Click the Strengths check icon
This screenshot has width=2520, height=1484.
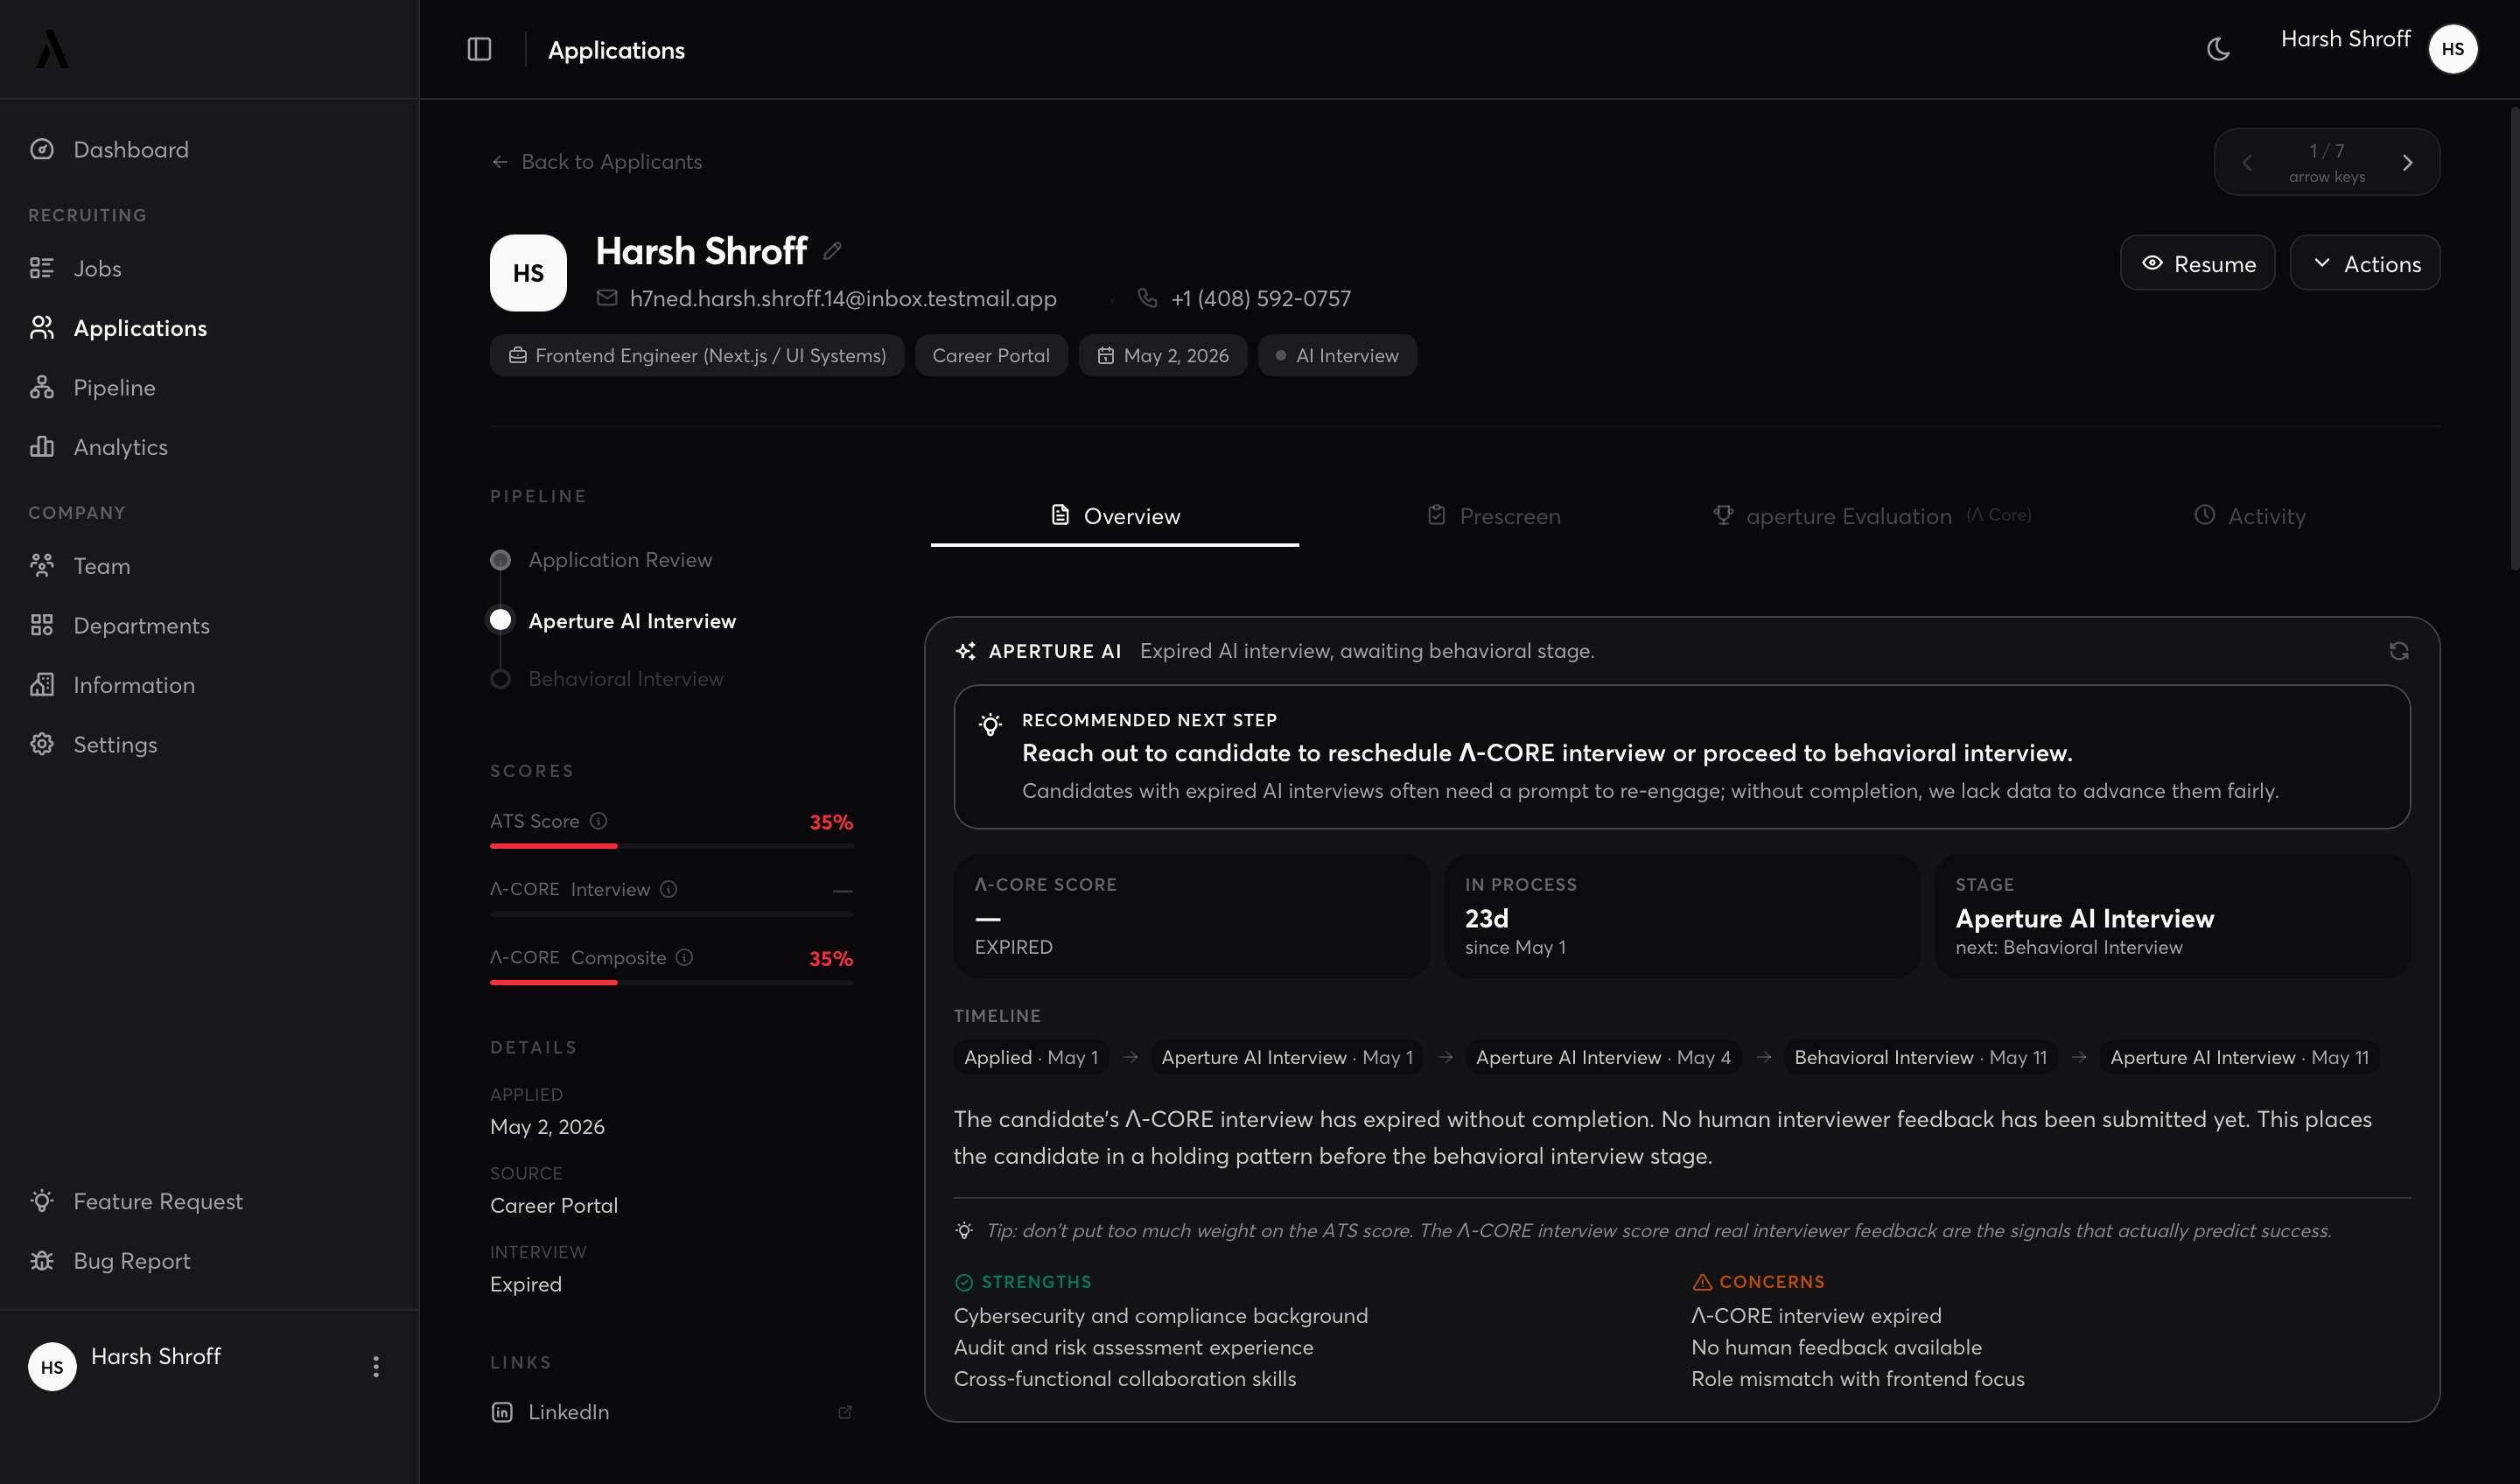click(x=964, y=1282)
